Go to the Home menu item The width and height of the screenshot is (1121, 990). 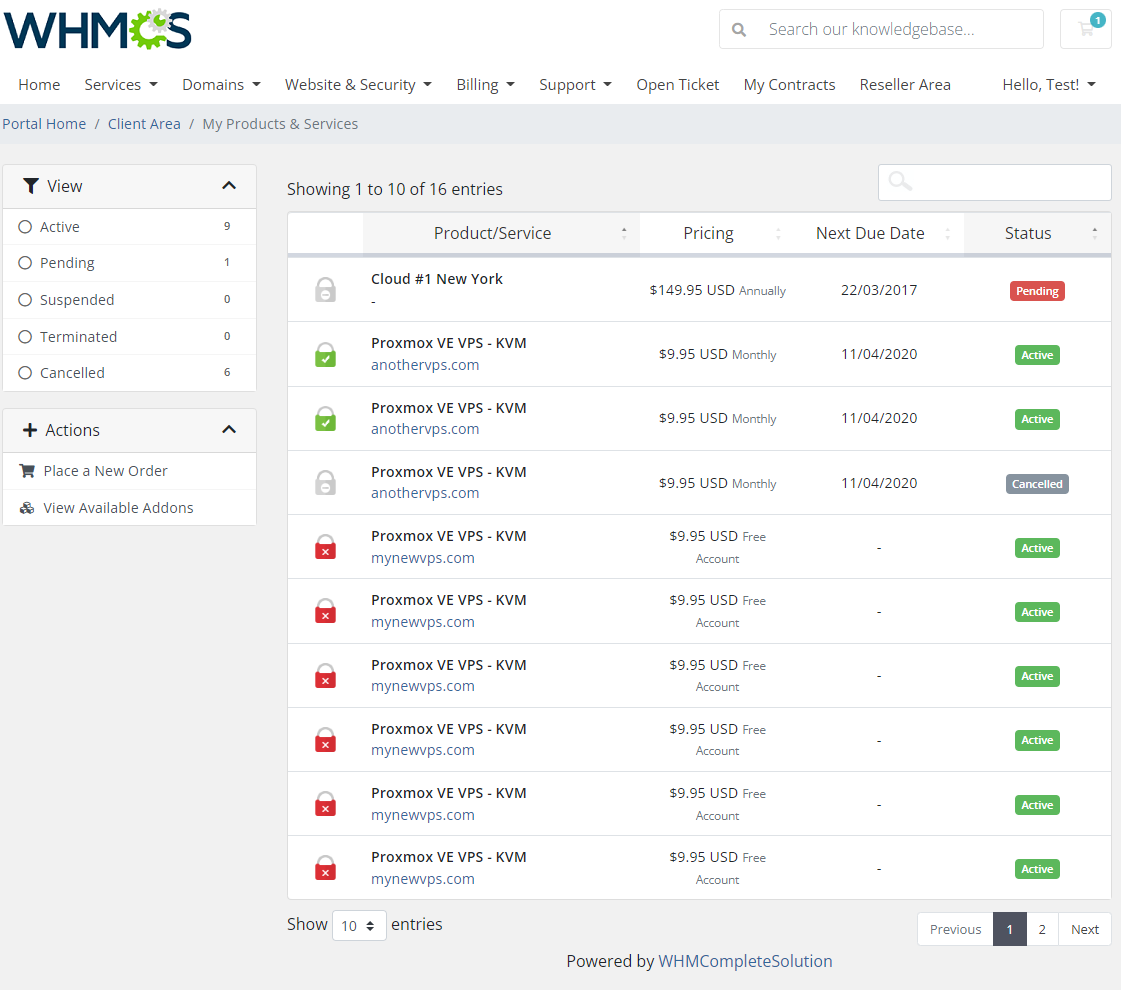pos(39,84)
